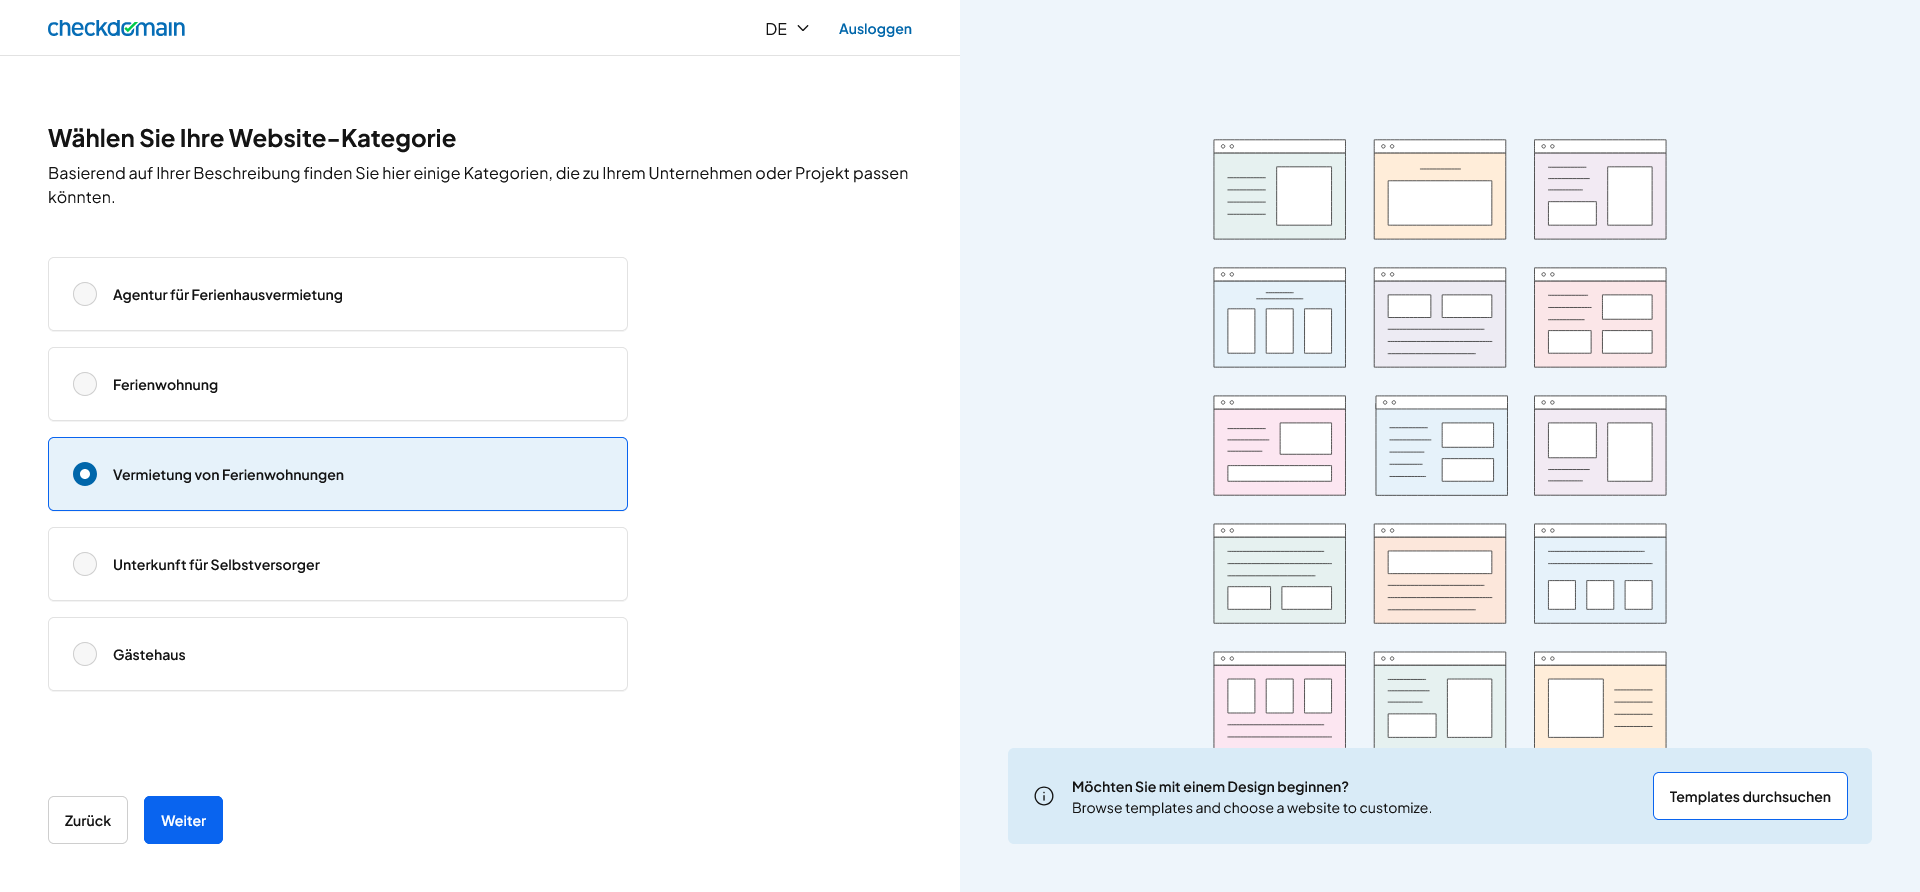Click the text 'Browse templates and choose a website to customize.'
This screenshot has height=892, width=1920.
tap(1252, 808)
